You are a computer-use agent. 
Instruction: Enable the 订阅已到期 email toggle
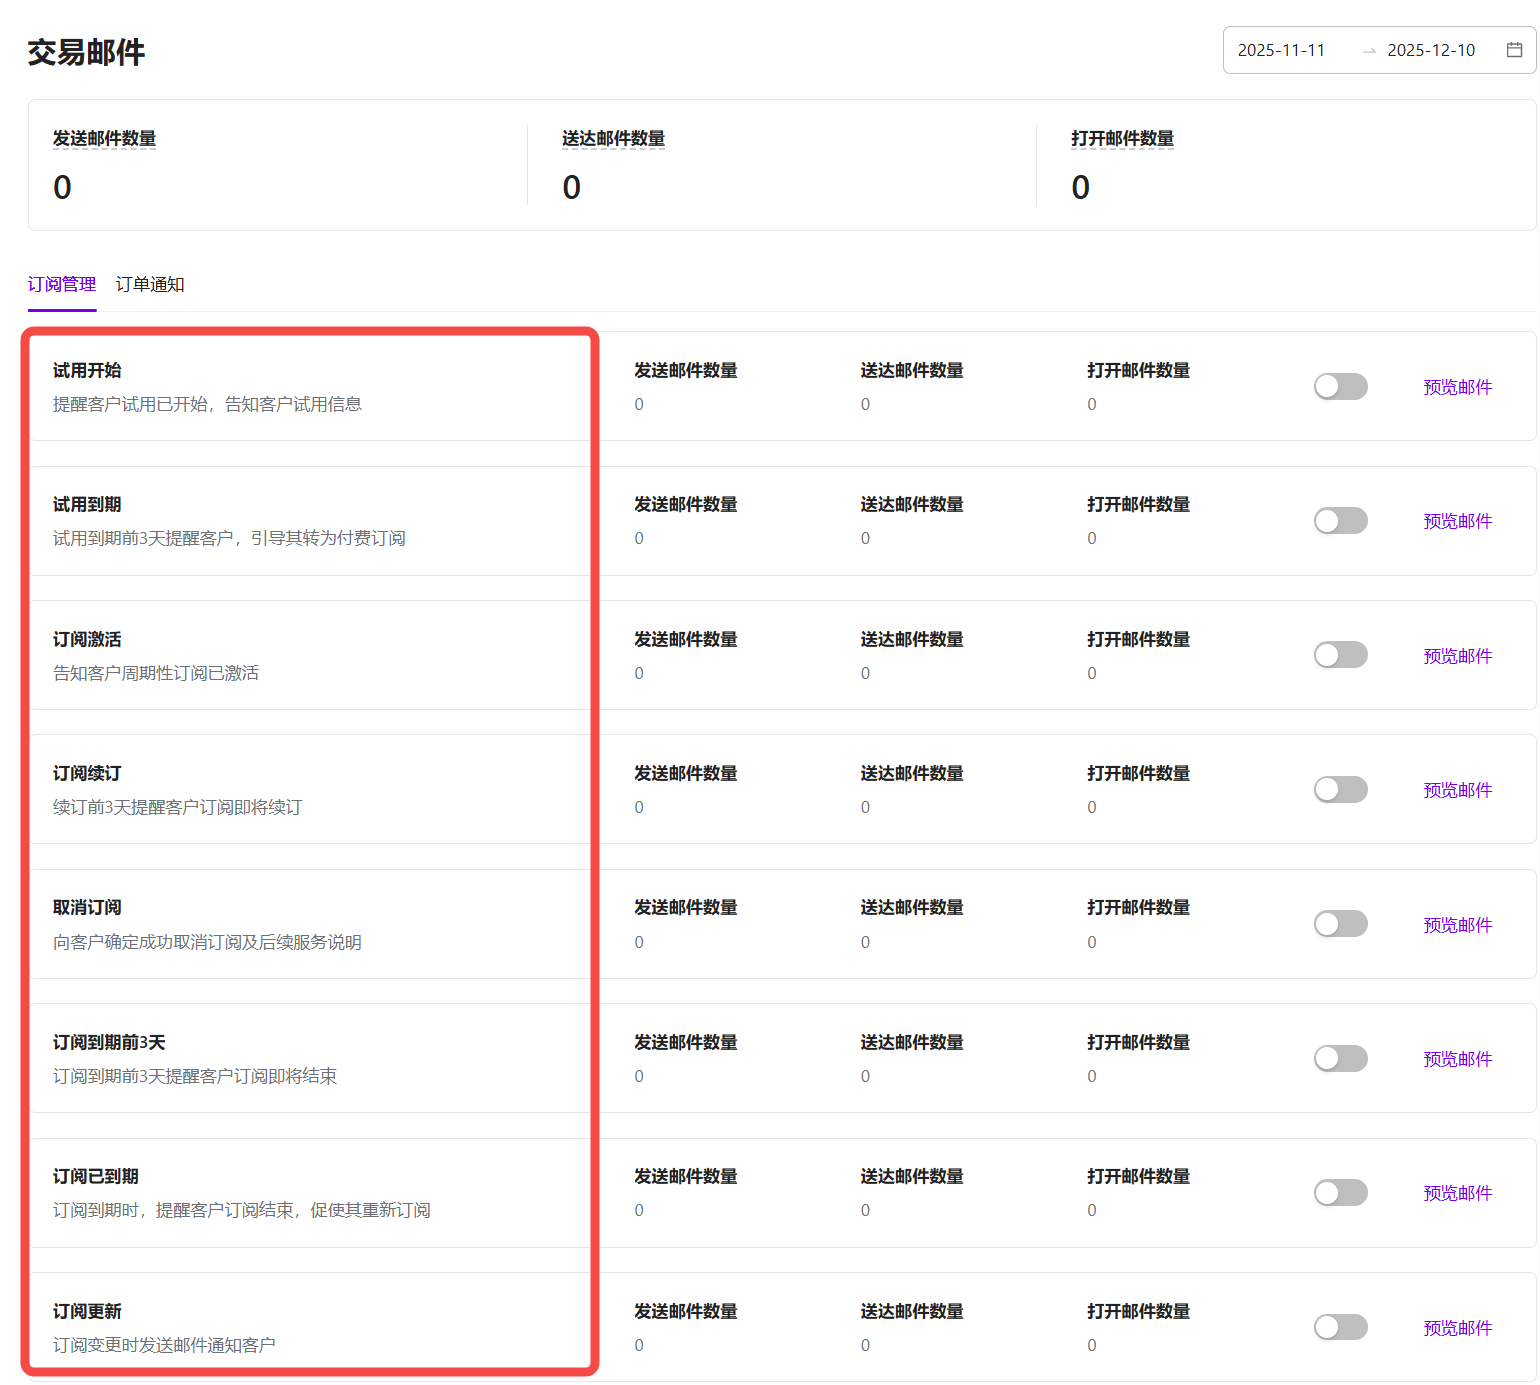click(1340, 1193)
